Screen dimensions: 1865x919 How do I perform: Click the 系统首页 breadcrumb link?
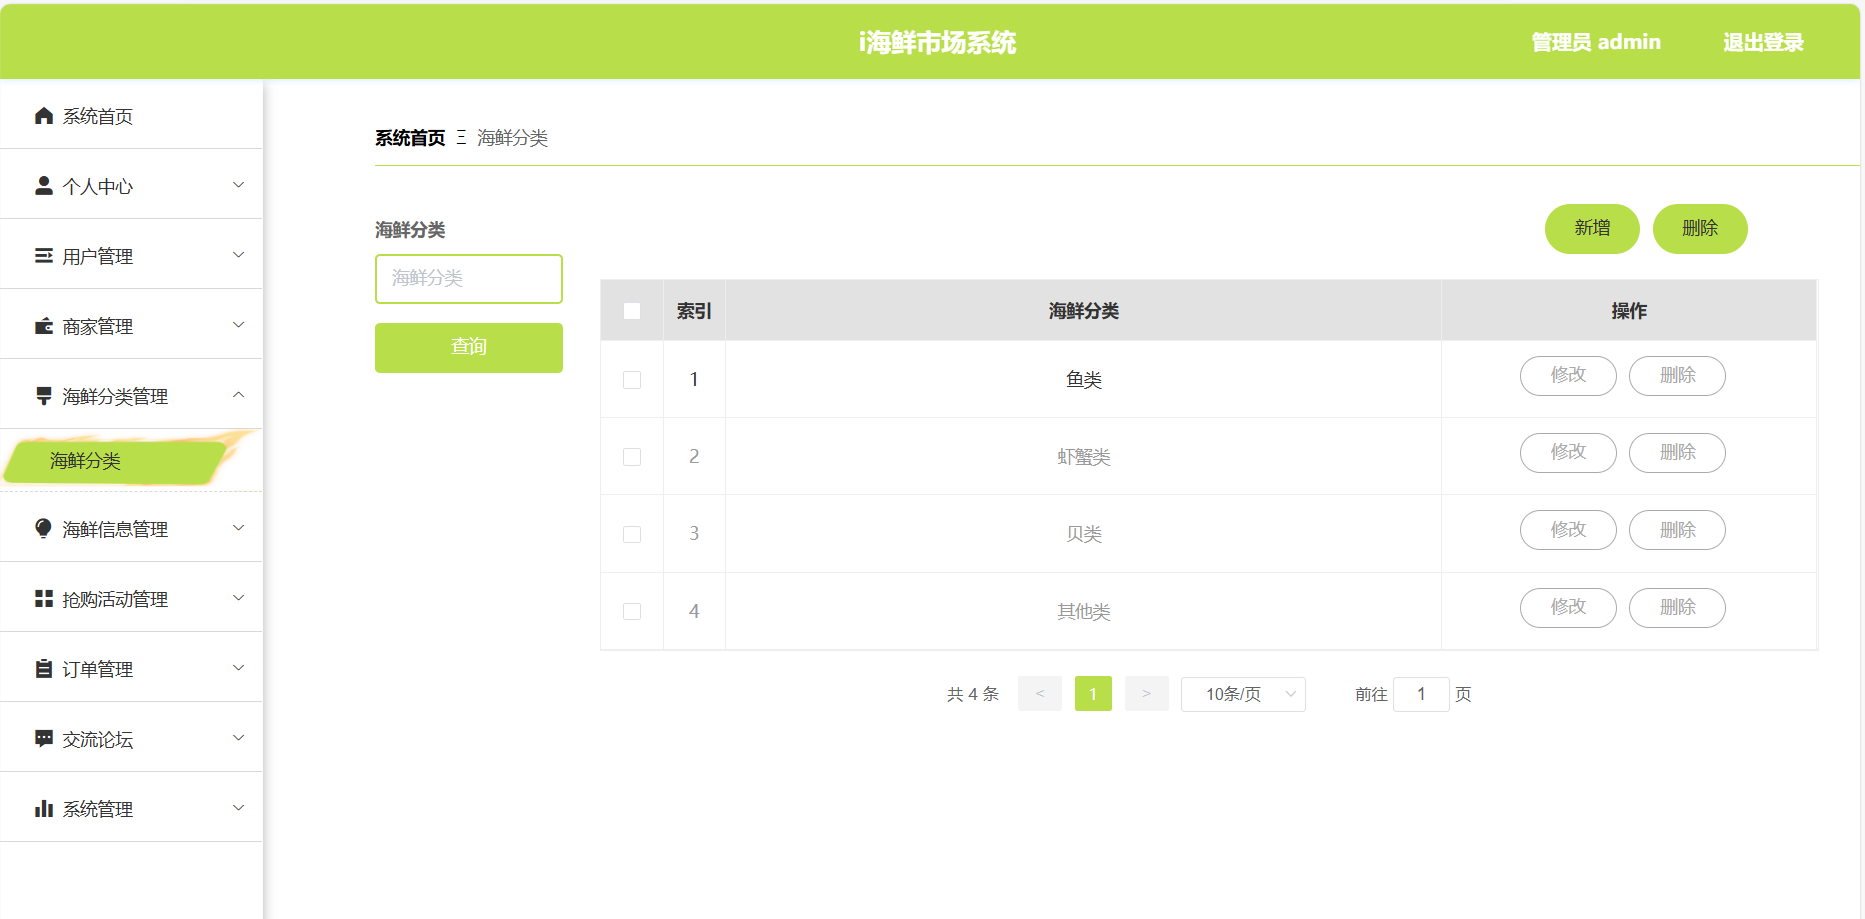coord(410,138)
